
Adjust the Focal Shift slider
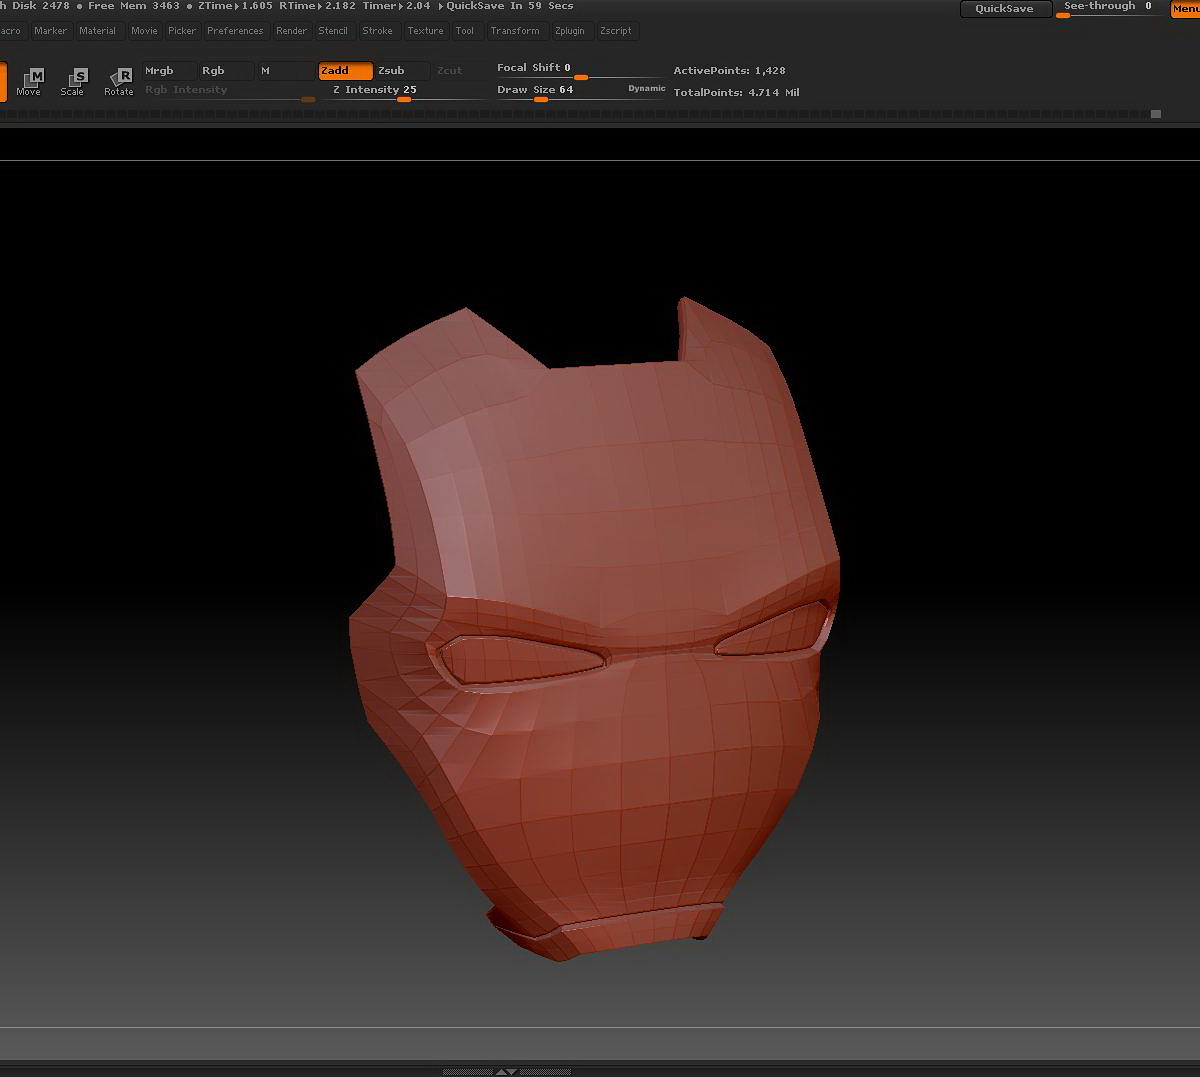(580, 70)
